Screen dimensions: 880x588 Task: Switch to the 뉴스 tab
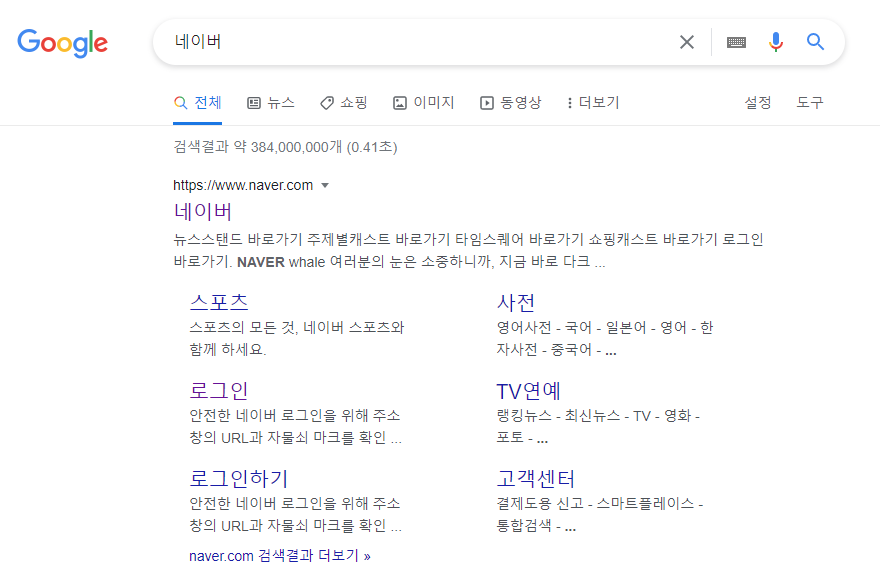(x=271, y=103)
